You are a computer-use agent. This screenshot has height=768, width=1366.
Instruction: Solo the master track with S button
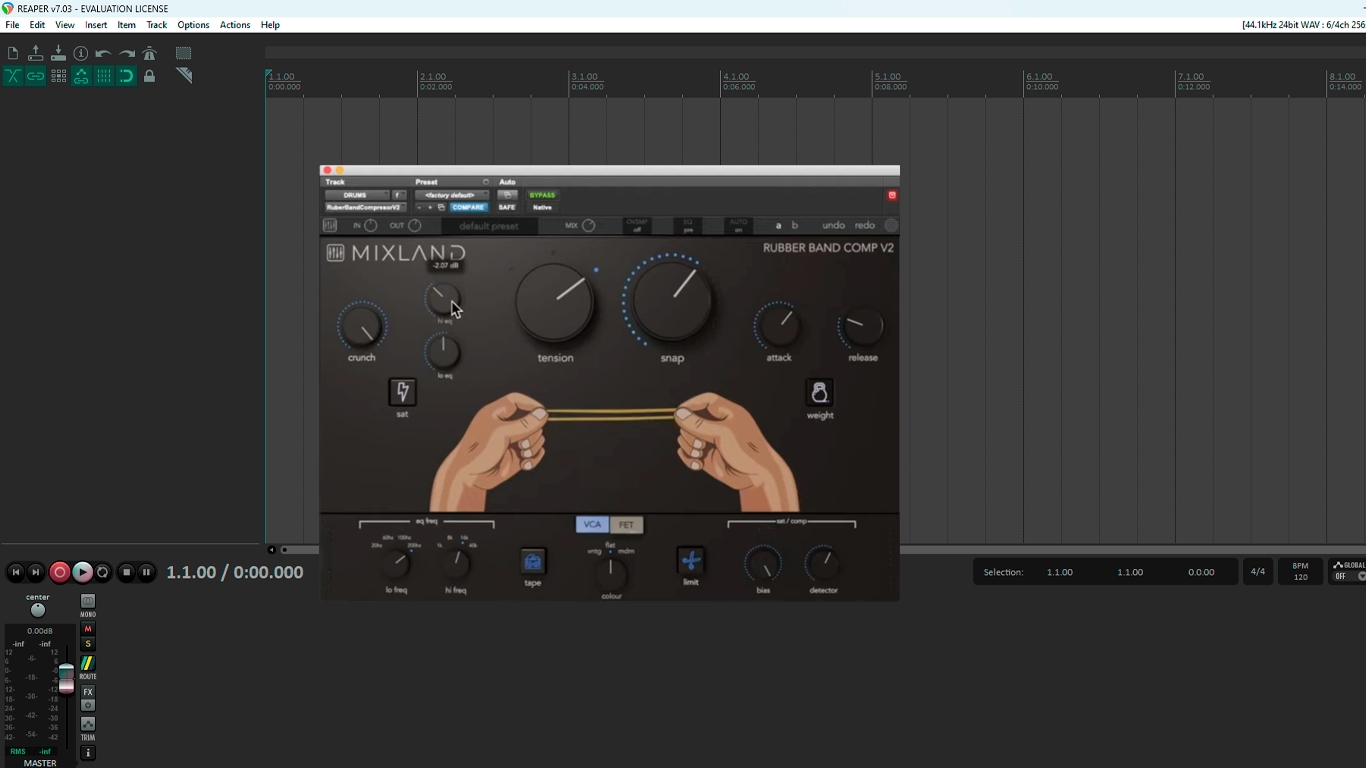click(88, 644)
